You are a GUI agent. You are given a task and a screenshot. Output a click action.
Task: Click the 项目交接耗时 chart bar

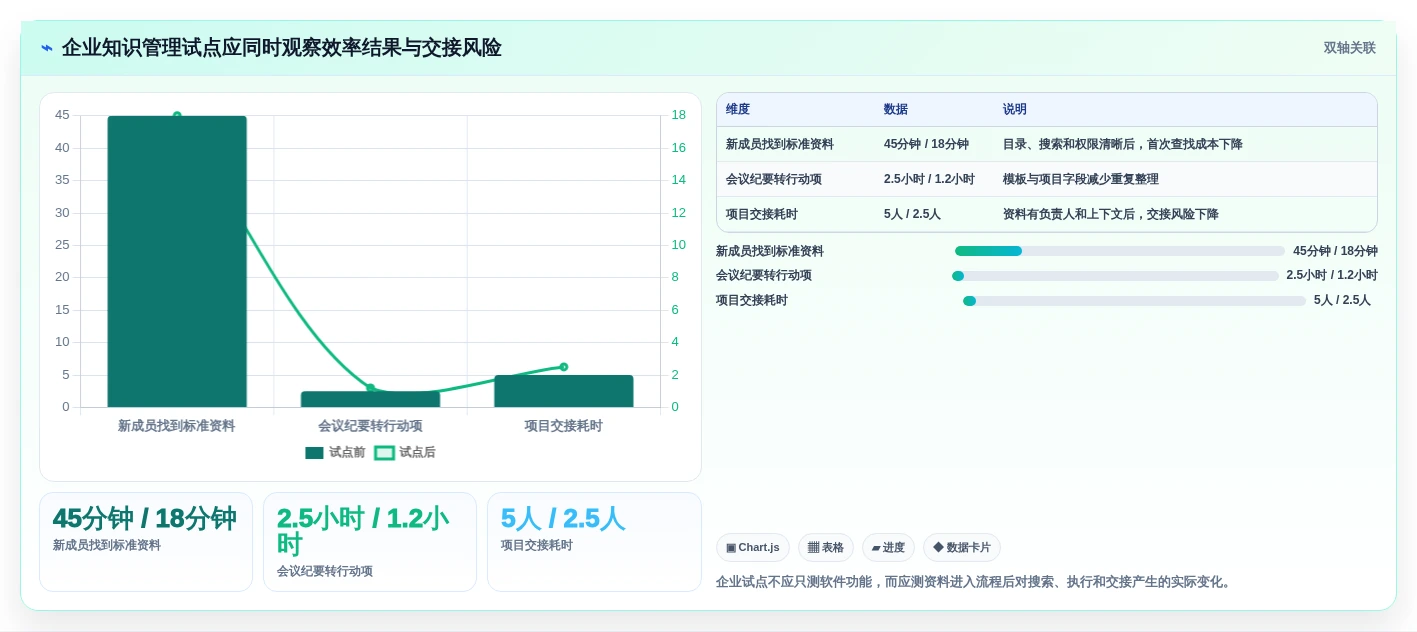coord(563,391)
